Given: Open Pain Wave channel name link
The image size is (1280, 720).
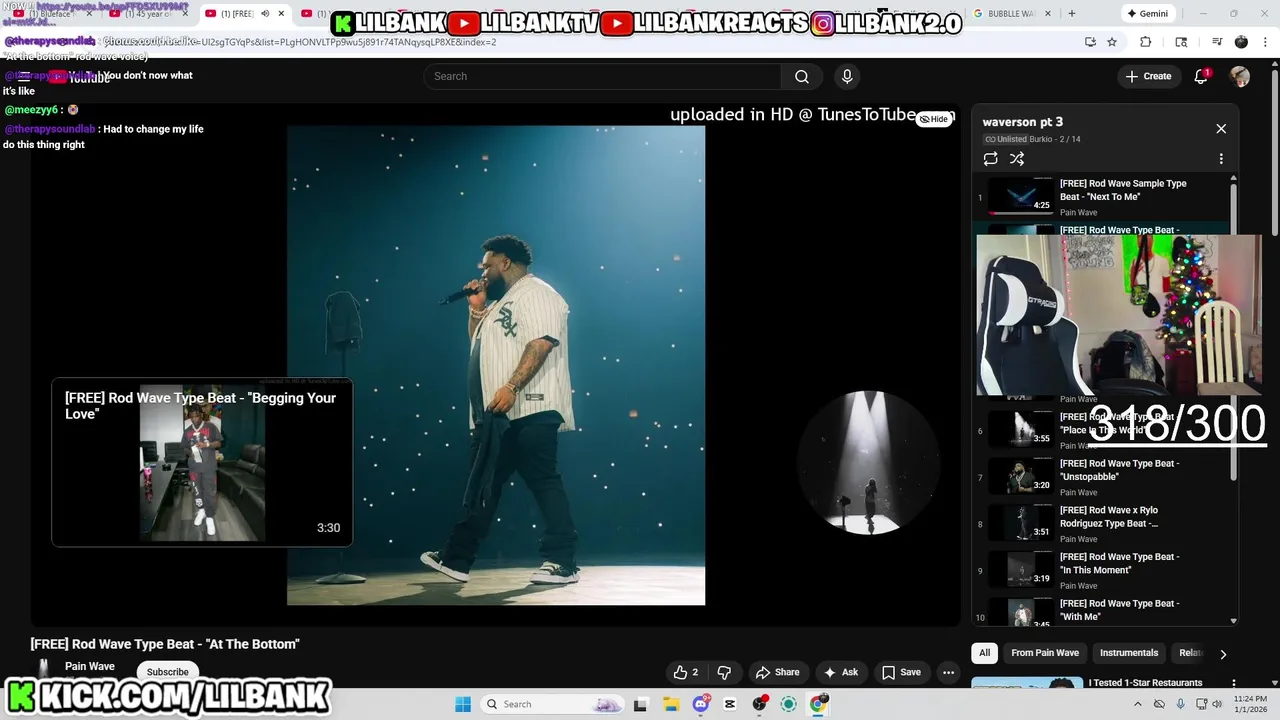Looking at the screenshot, I should pyautogui.click(x=90, y=666).
